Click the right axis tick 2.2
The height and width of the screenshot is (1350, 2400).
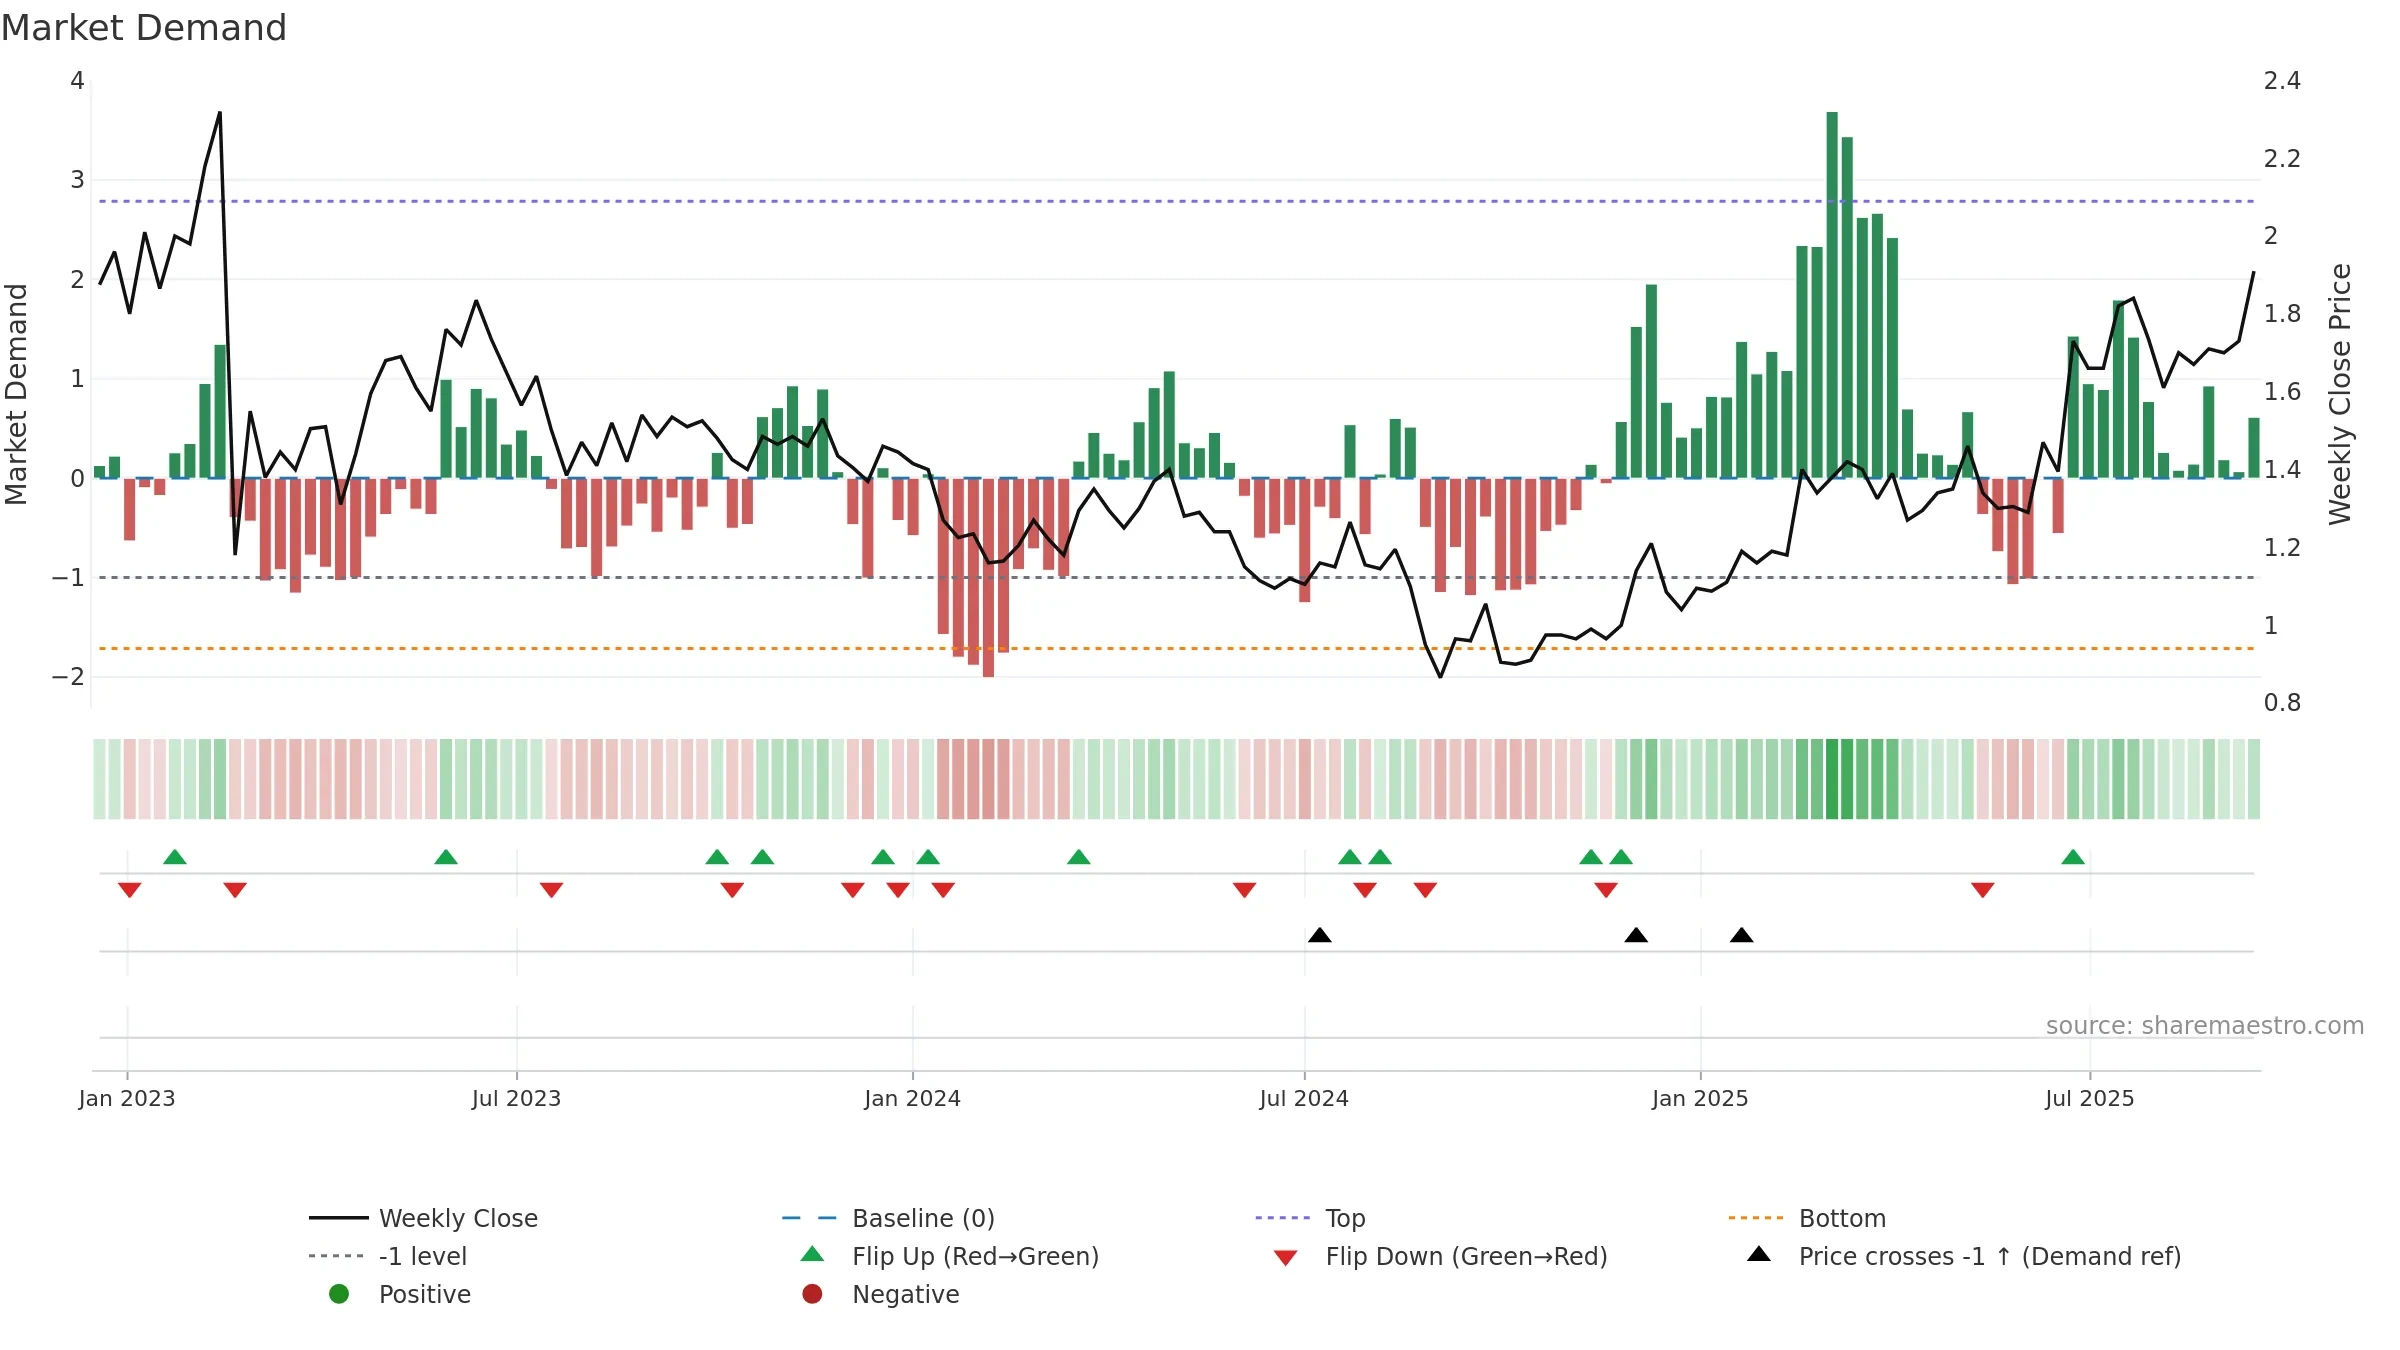(x=2282, y=159)
